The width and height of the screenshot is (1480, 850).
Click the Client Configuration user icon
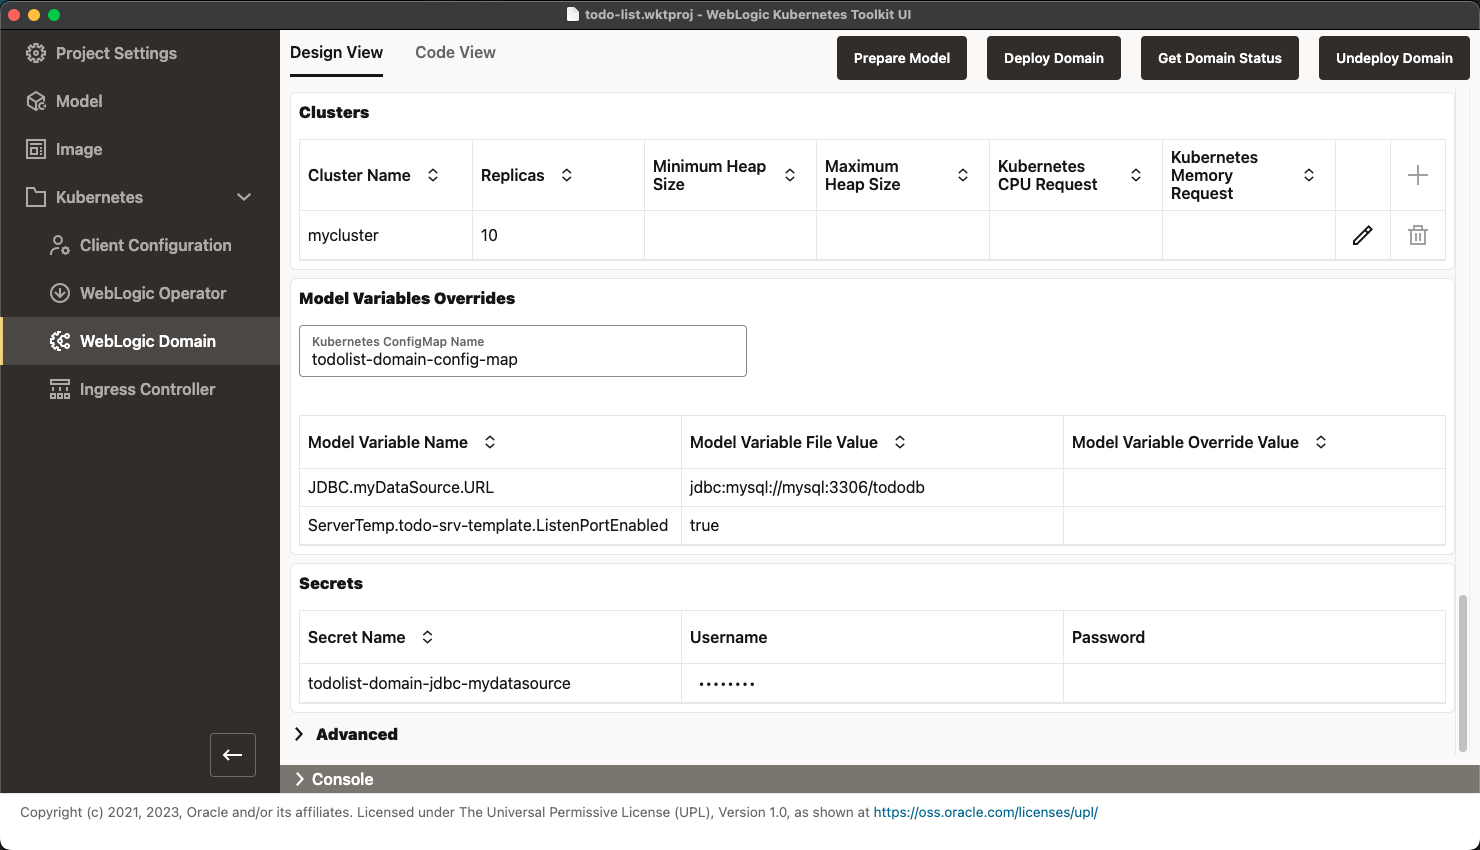pyautogui.click(x=60, y=245)
